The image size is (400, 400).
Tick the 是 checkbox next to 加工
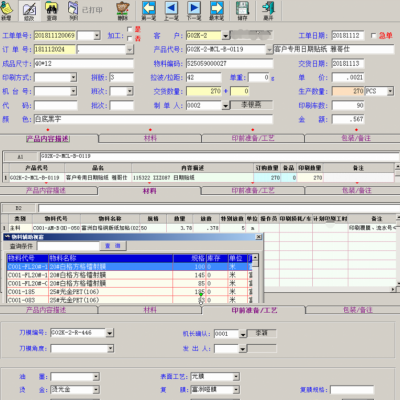tap(130, 29)
